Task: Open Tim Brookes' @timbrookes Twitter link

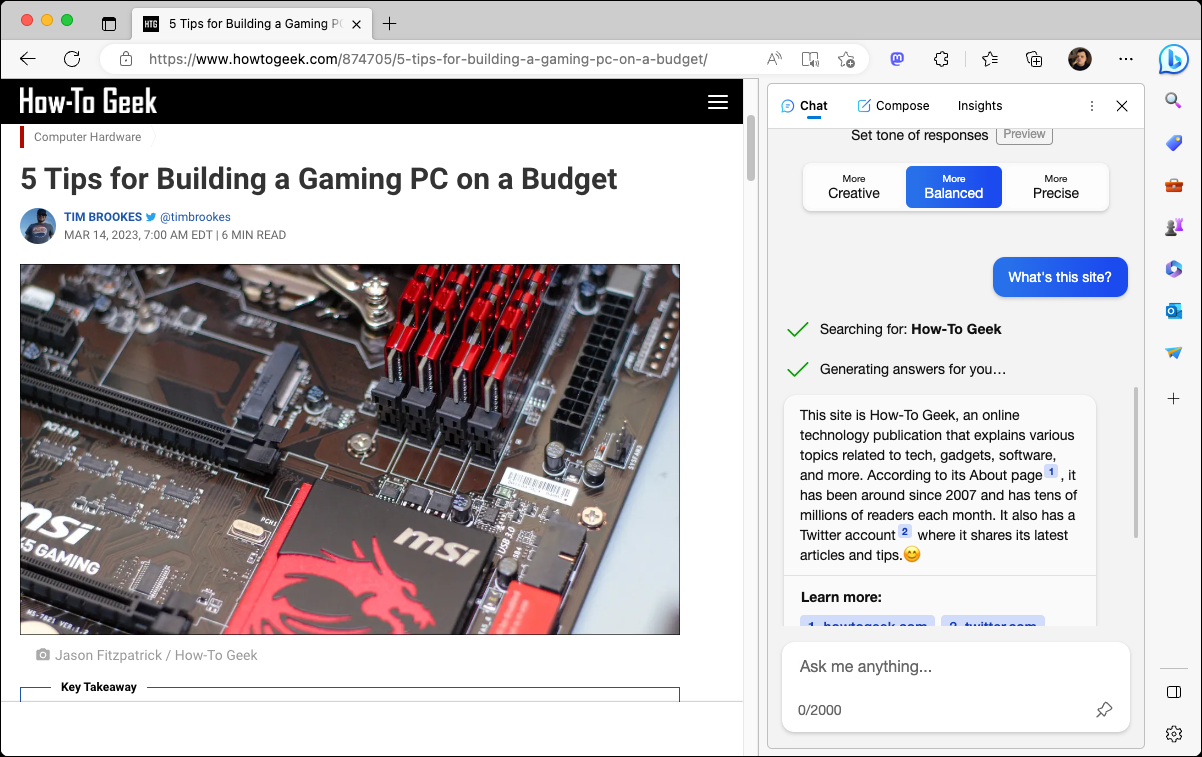Action: [x=194, y=217]
